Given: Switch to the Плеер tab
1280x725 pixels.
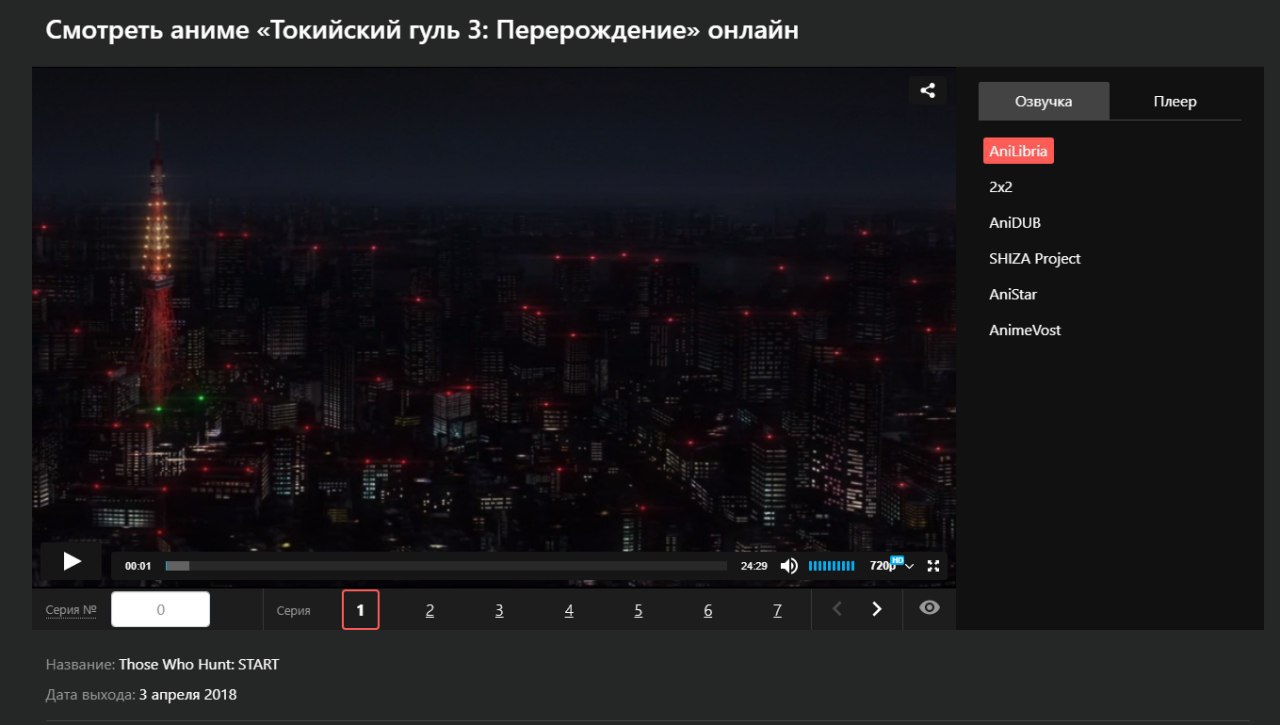Looking at the screenshot, I should click(x=1175, y=101).
